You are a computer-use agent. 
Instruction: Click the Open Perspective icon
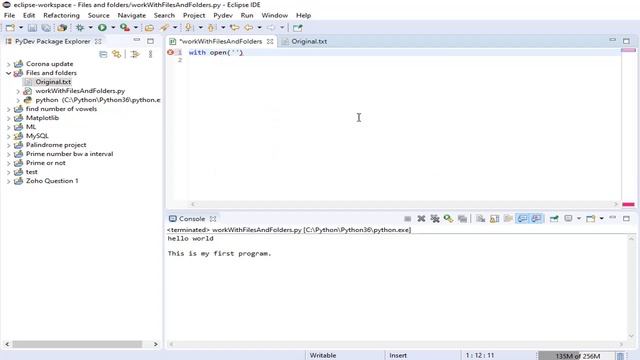(298, 28)
